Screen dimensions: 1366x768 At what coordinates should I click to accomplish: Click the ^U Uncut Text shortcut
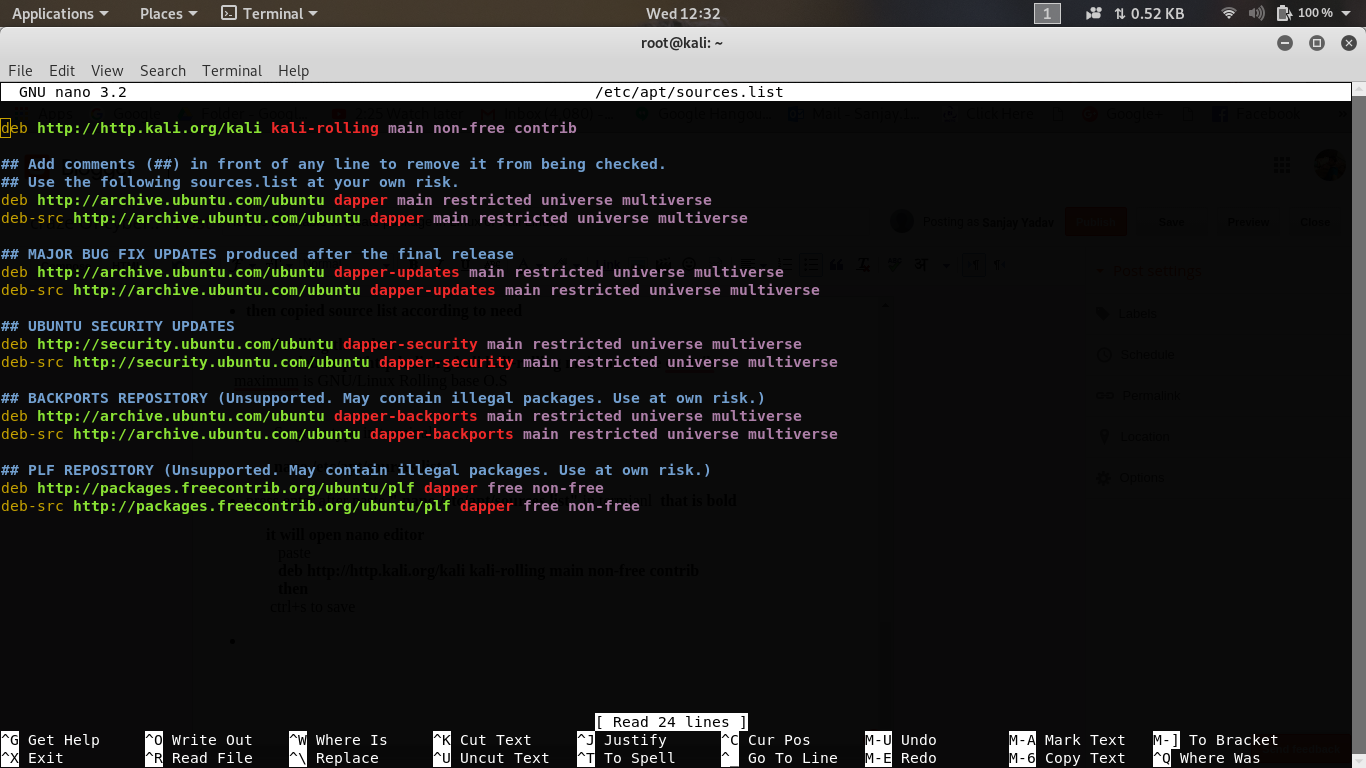coord(491,758)
